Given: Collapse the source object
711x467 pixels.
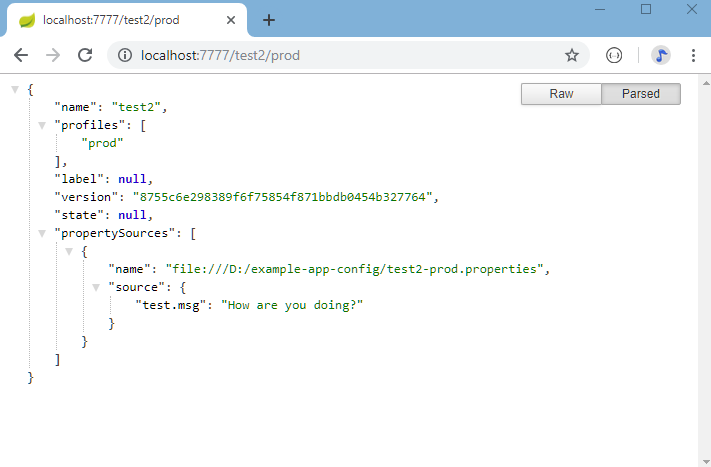Looking at the screenshot, I should coord(96,287).
